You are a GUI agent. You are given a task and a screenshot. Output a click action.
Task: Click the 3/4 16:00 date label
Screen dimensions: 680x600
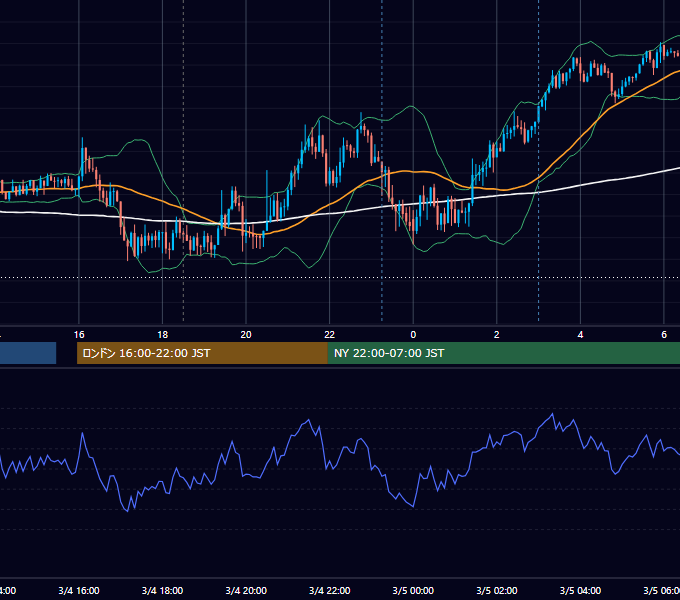79,591
